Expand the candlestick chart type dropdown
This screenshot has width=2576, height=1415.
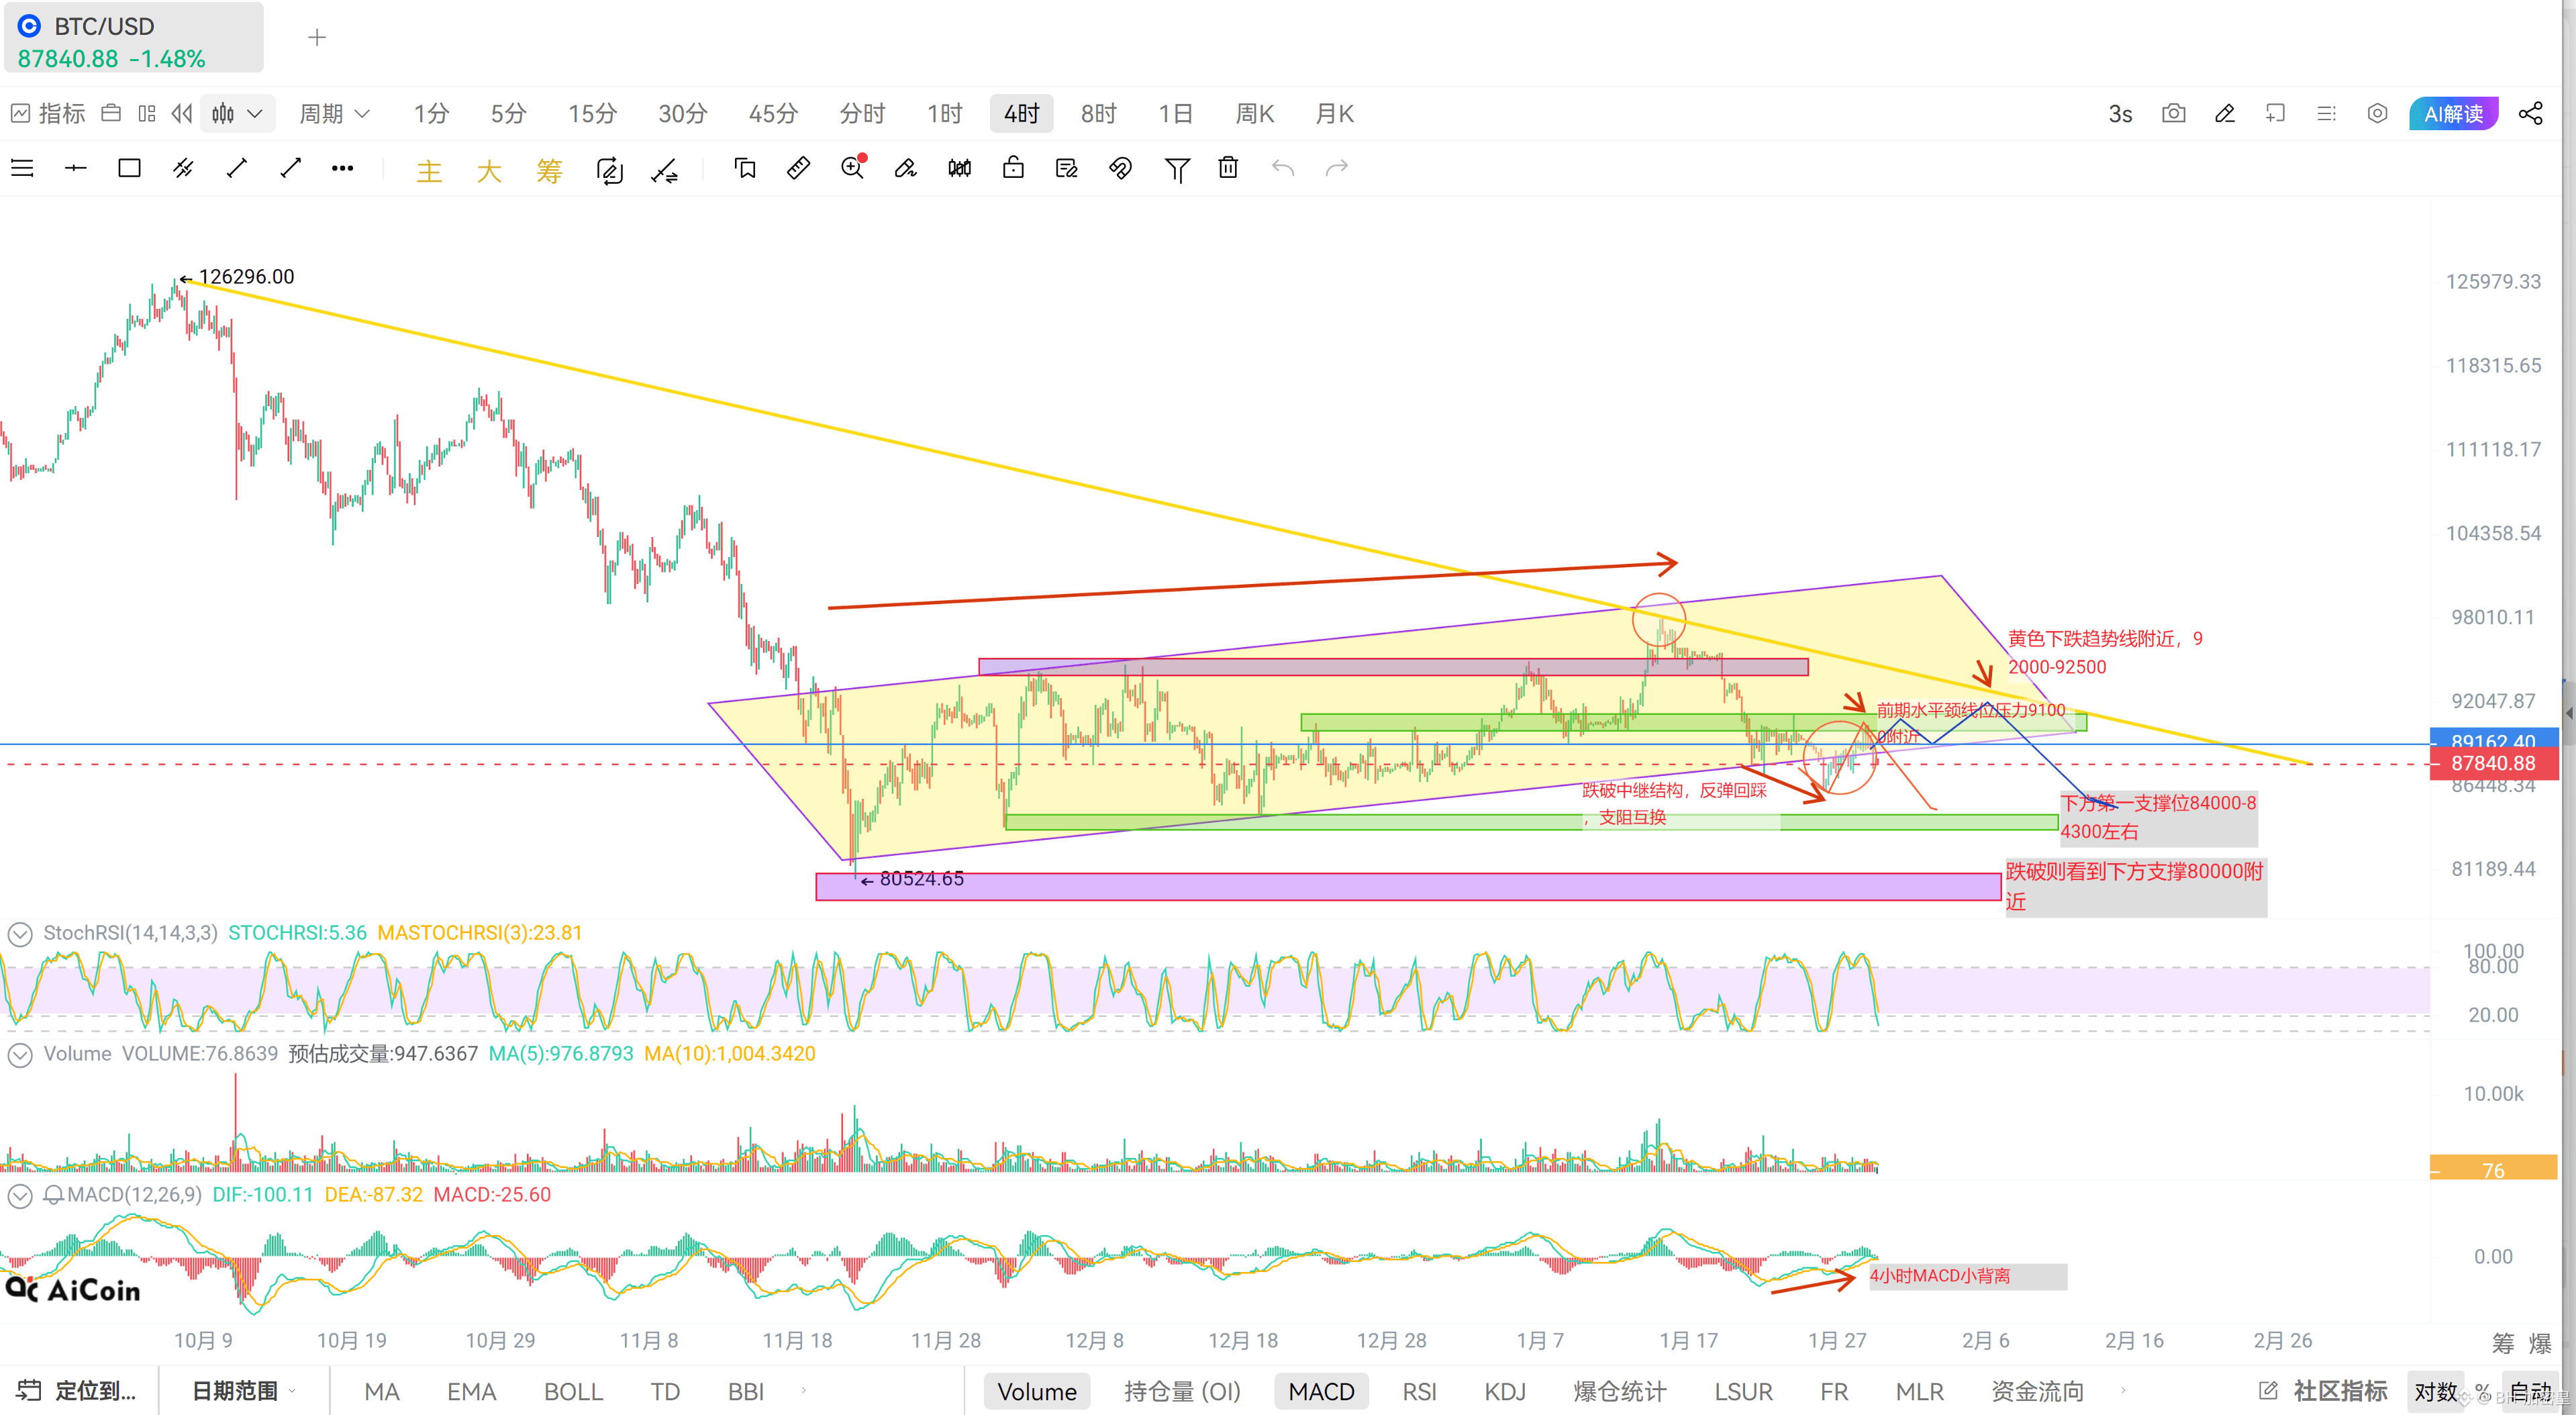tap(236, 114)
